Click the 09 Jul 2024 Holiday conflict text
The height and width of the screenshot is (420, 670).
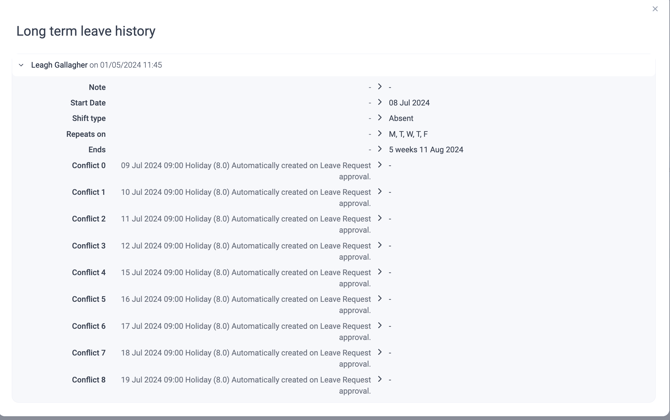click(246, 171)
